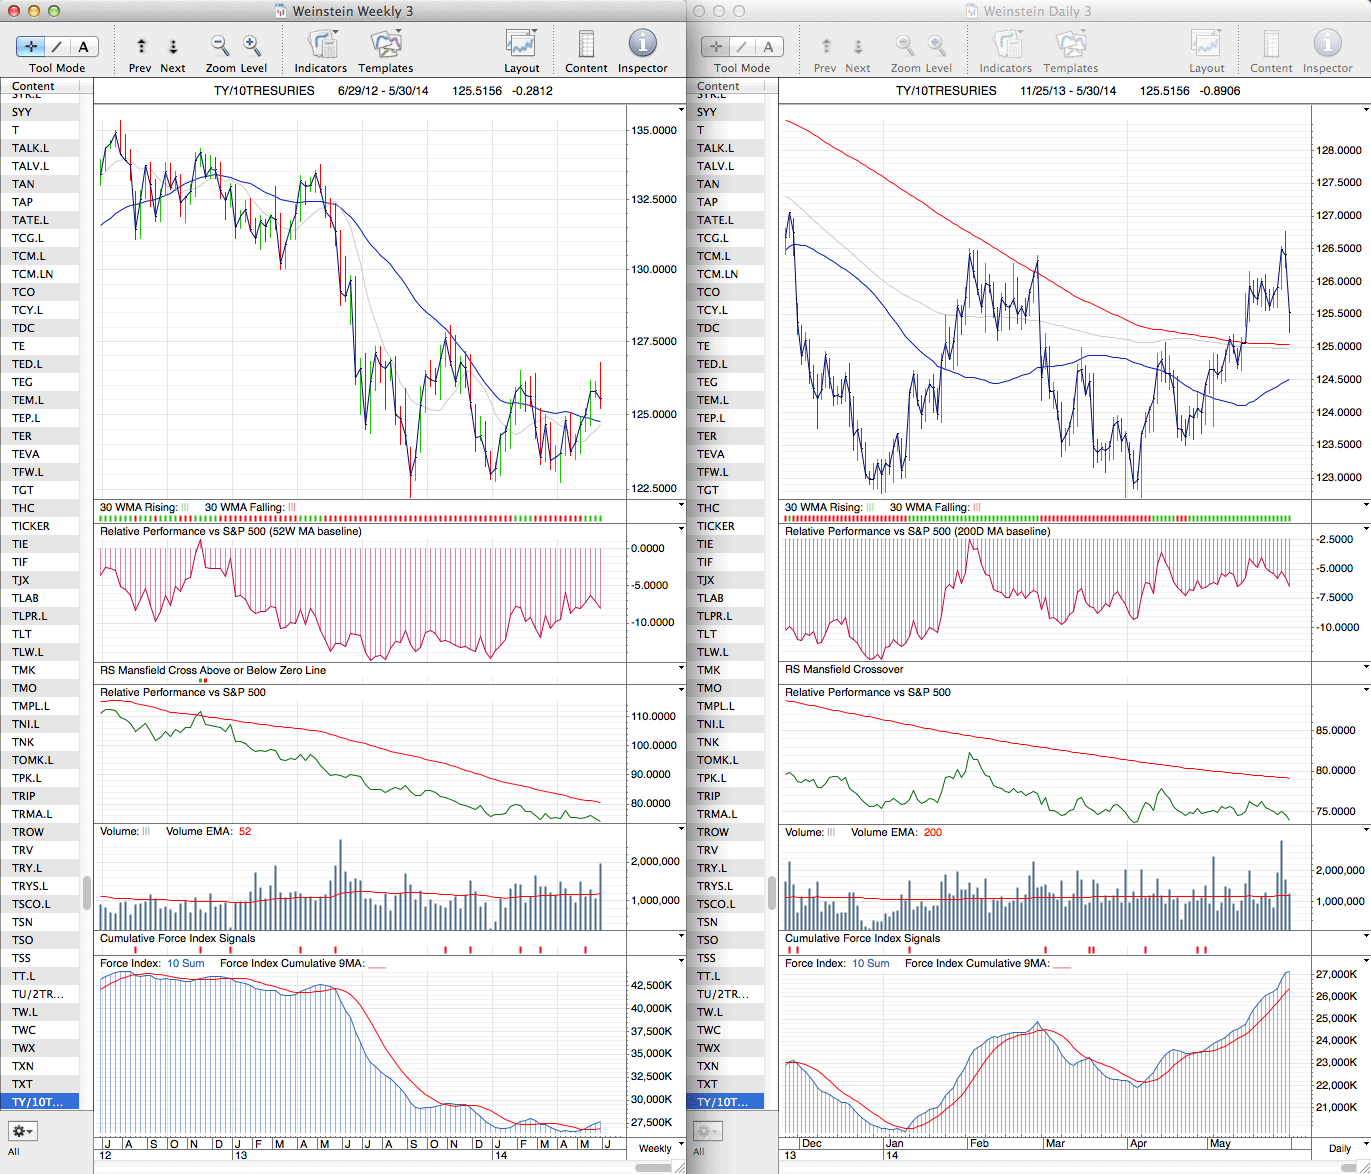Open the Weekly period popup below chart
The image size is (1371, 1174).
coord(660,1148)
